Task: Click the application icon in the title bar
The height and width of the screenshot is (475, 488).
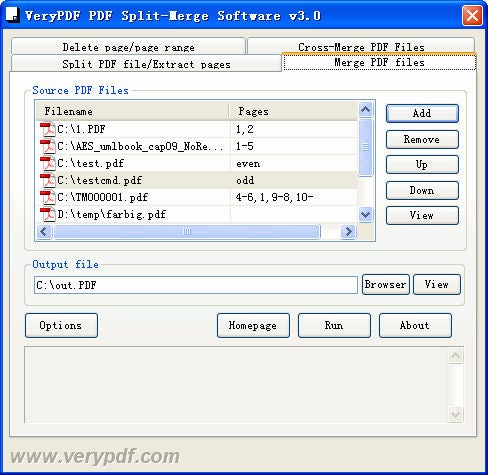Action: [x=13, y=15]
